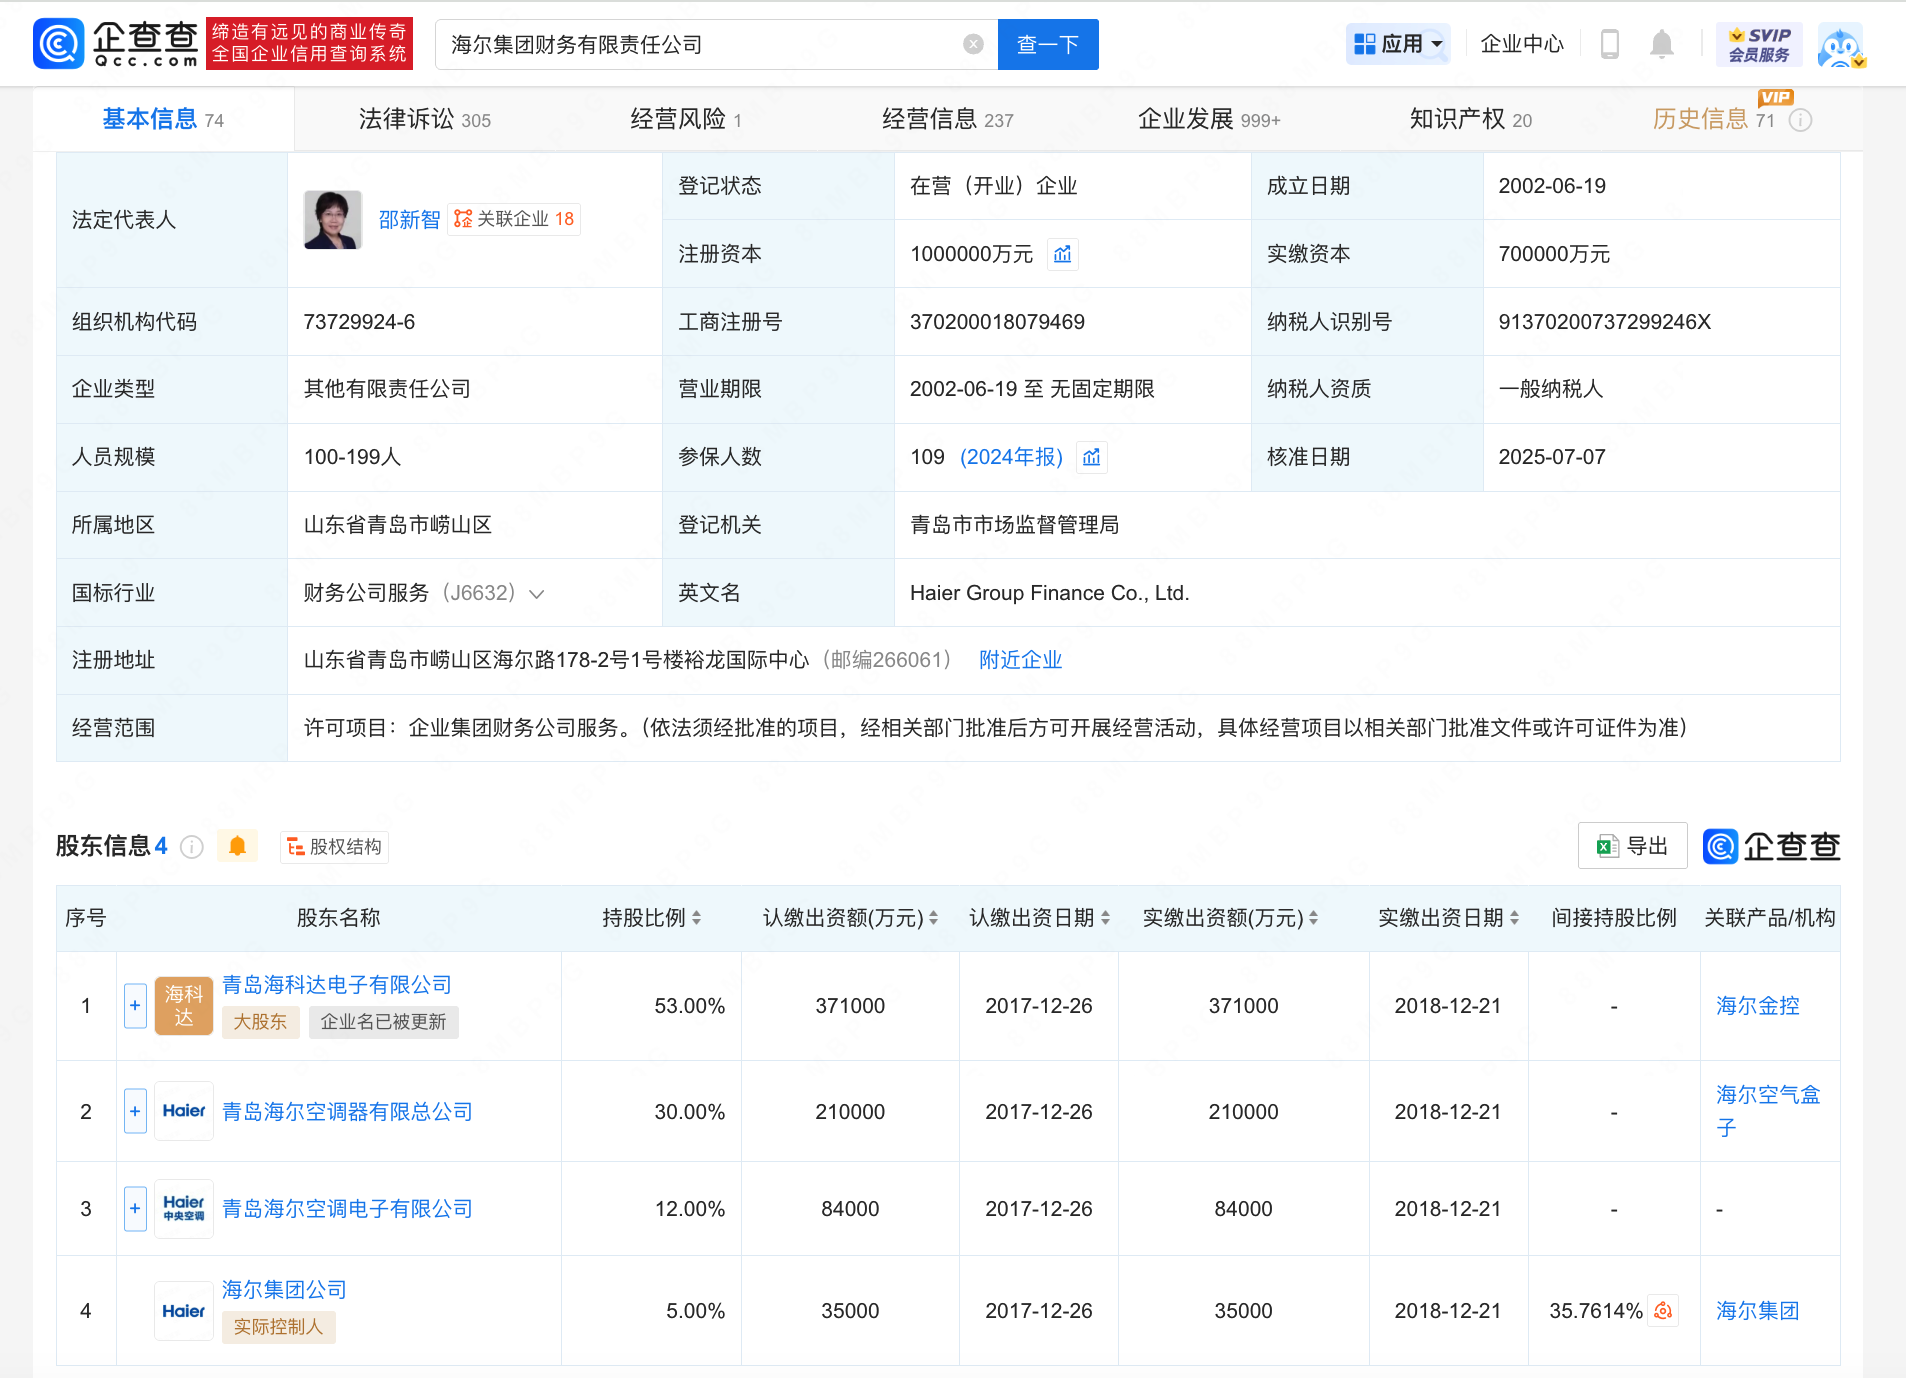The image size is (1906, 1378).
Task: View indirect shareholding path icon 35.7614%
Action: point(1663,1310)
